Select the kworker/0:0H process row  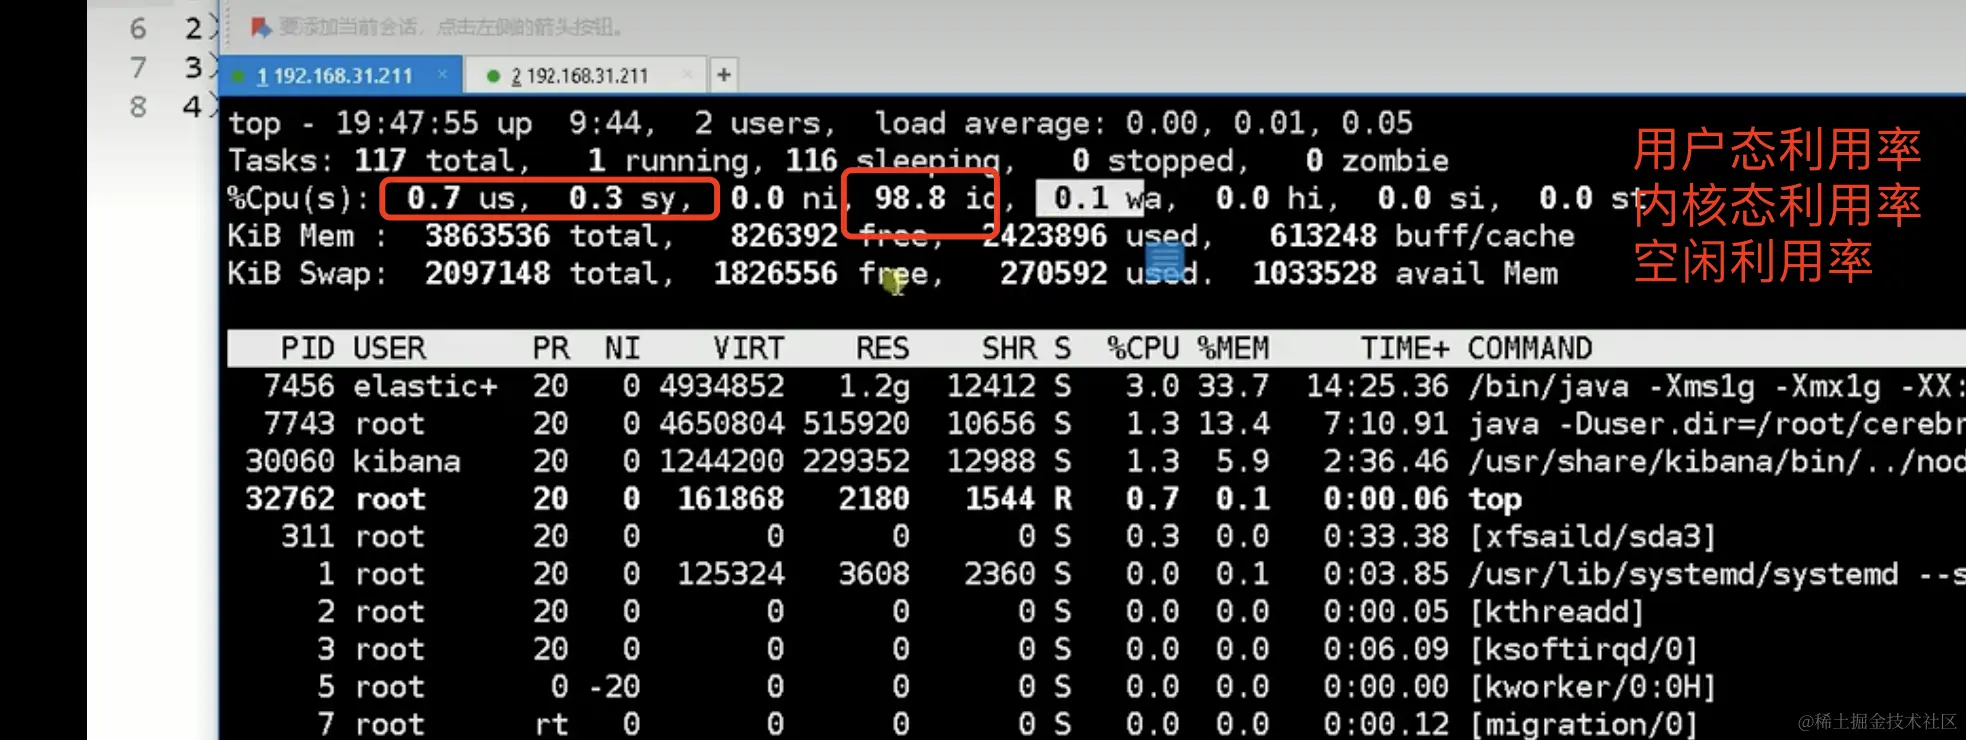click(x=1096, y=687)
